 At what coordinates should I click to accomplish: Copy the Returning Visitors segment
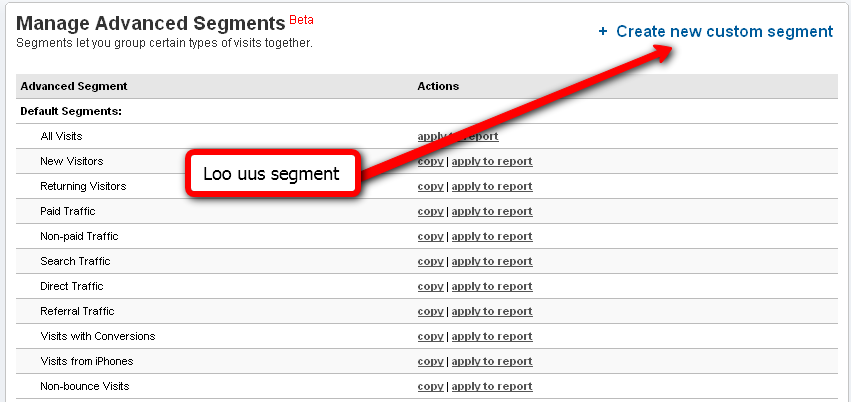(x=430, y=186)
